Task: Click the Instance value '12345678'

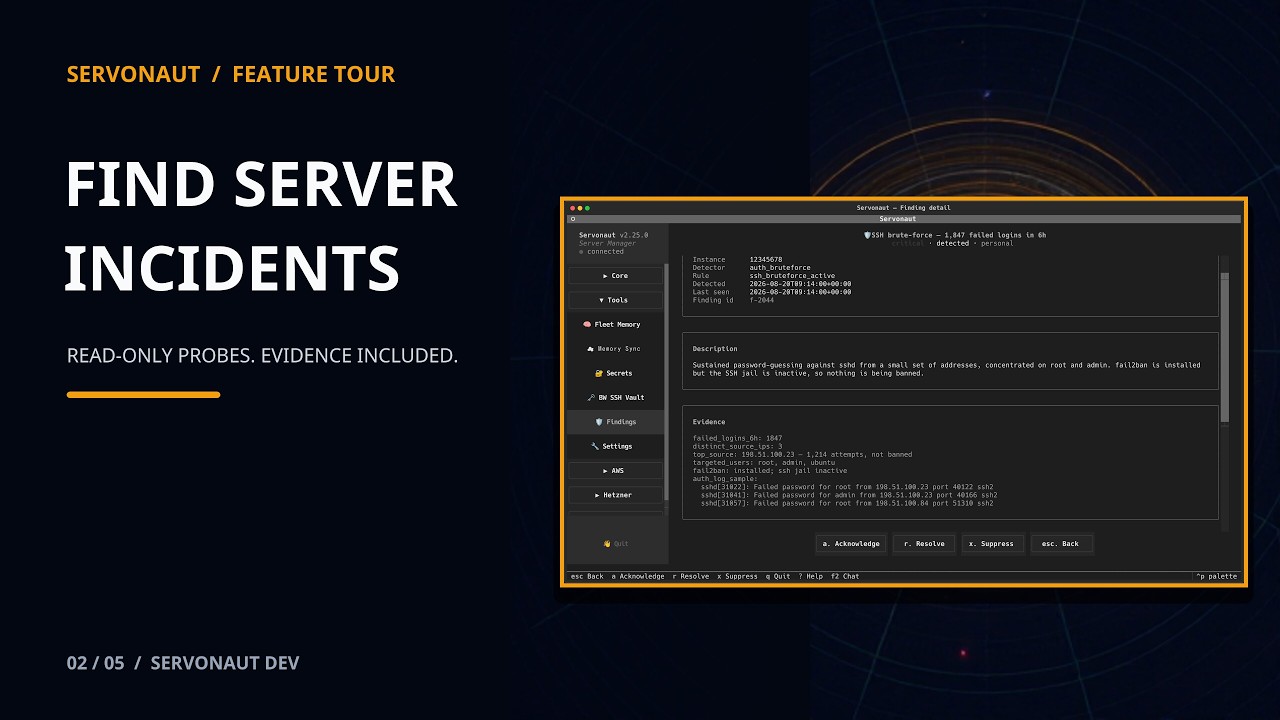Action: point(766,260)
